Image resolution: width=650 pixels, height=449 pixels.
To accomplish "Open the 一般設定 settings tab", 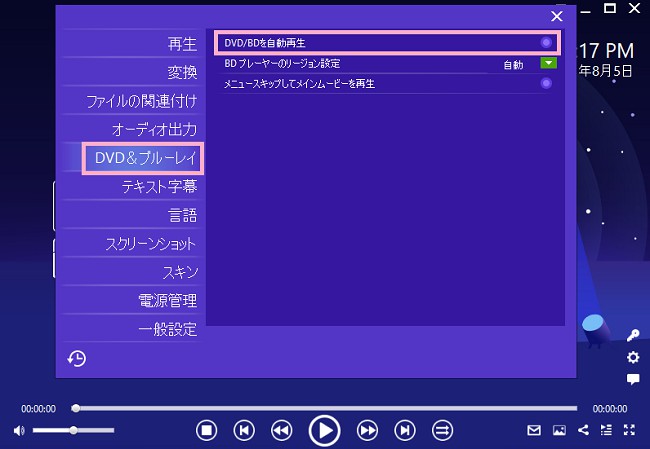I will tap(133, 329).
